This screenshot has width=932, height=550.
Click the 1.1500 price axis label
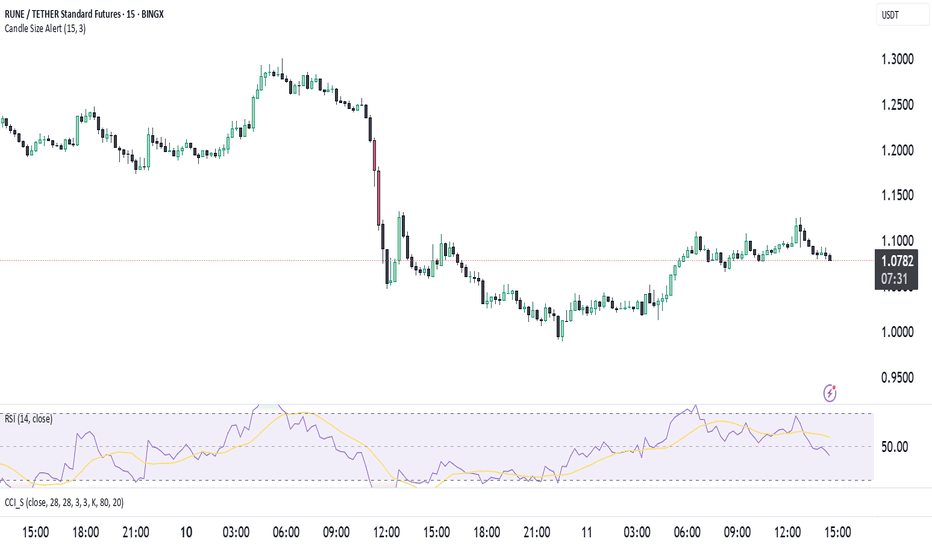897,195
